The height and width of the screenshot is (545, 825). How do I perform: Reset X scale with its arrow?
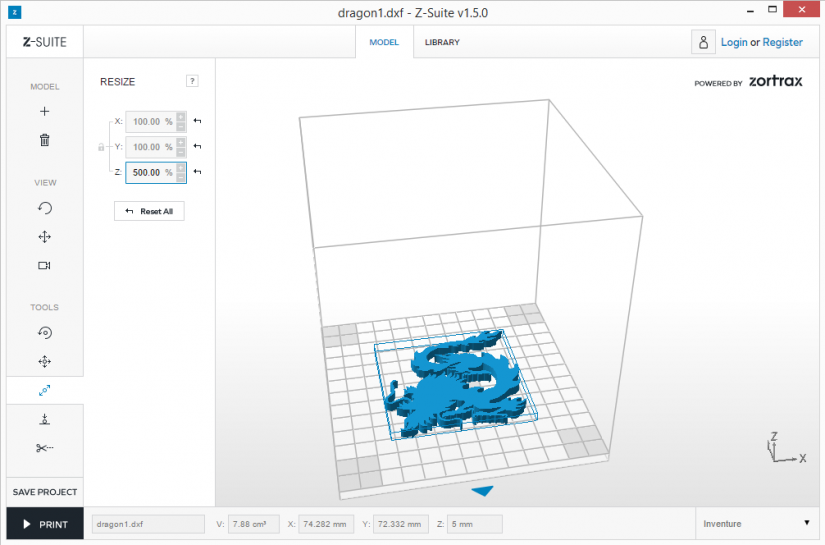(x=197, y=121)
